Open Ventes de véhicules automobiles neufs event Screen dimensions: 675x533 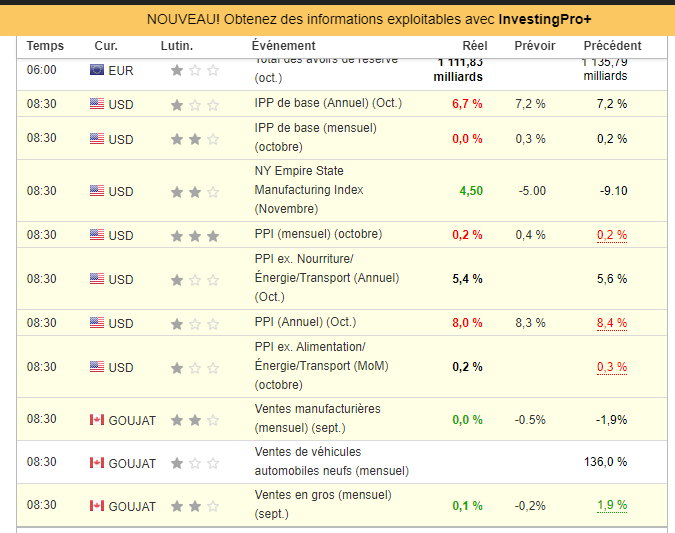click(331, 461)
